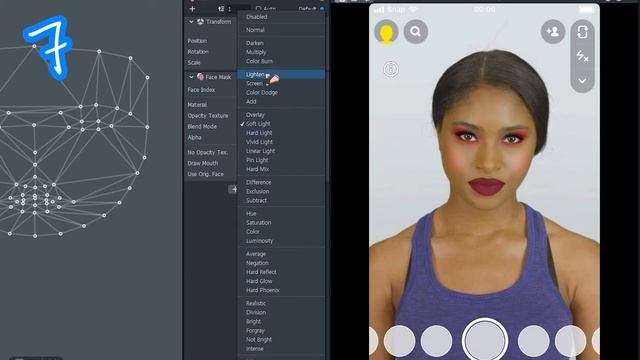Click the Position property label

[197, 41]
